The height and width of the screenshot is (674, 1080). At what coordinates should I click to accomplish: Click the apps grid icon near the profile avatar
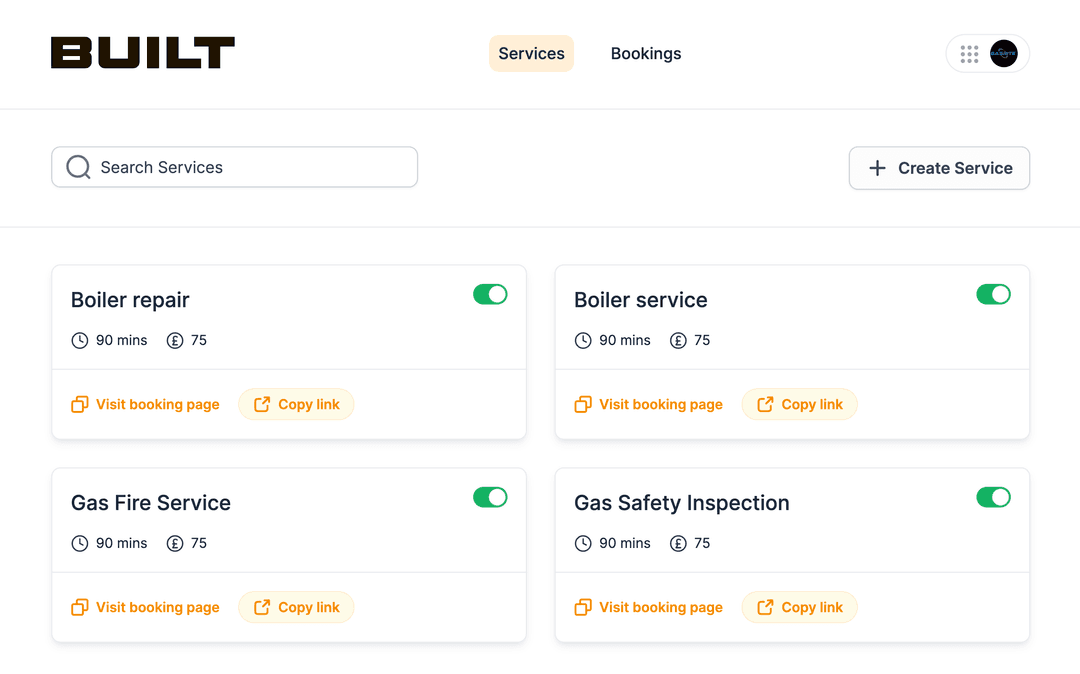(x=969, y=54)
